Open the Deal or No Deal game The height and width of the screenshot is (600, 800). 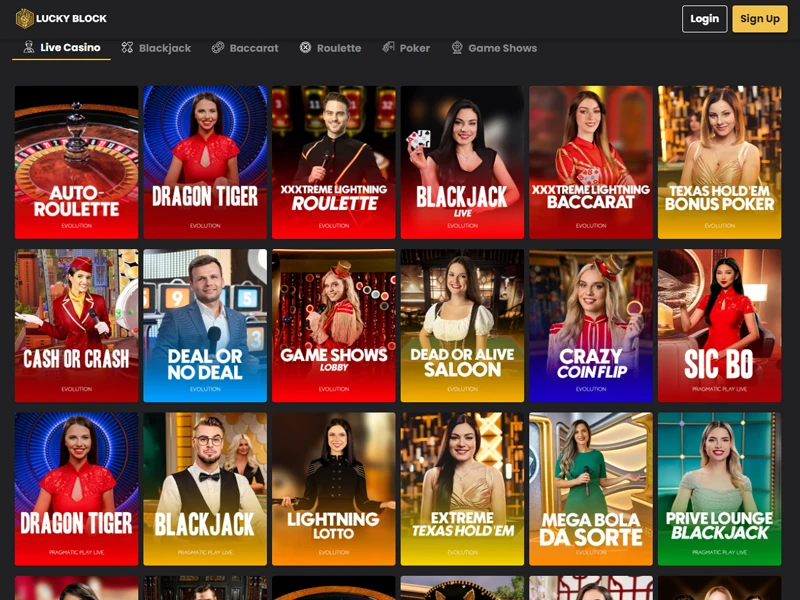click(205, 326)
